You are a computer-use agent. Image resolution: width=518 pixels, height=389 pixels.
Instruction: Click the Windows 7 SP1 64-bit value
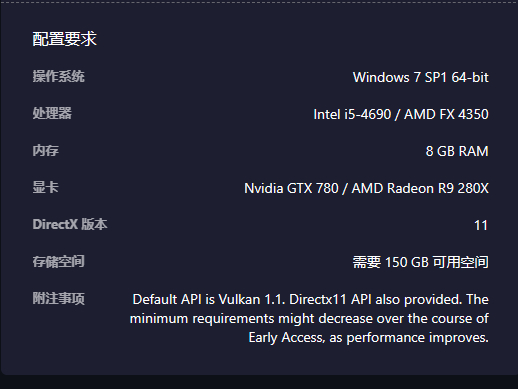(x=421, y=77)
